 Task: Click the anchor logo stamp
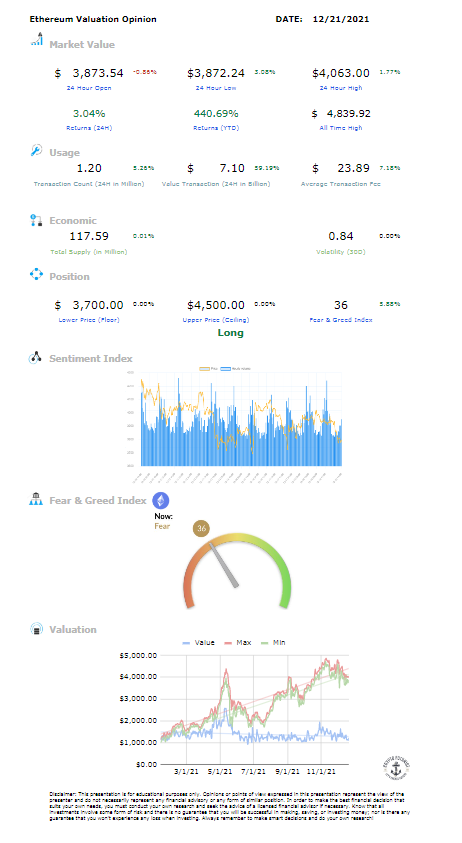[397, 768]
